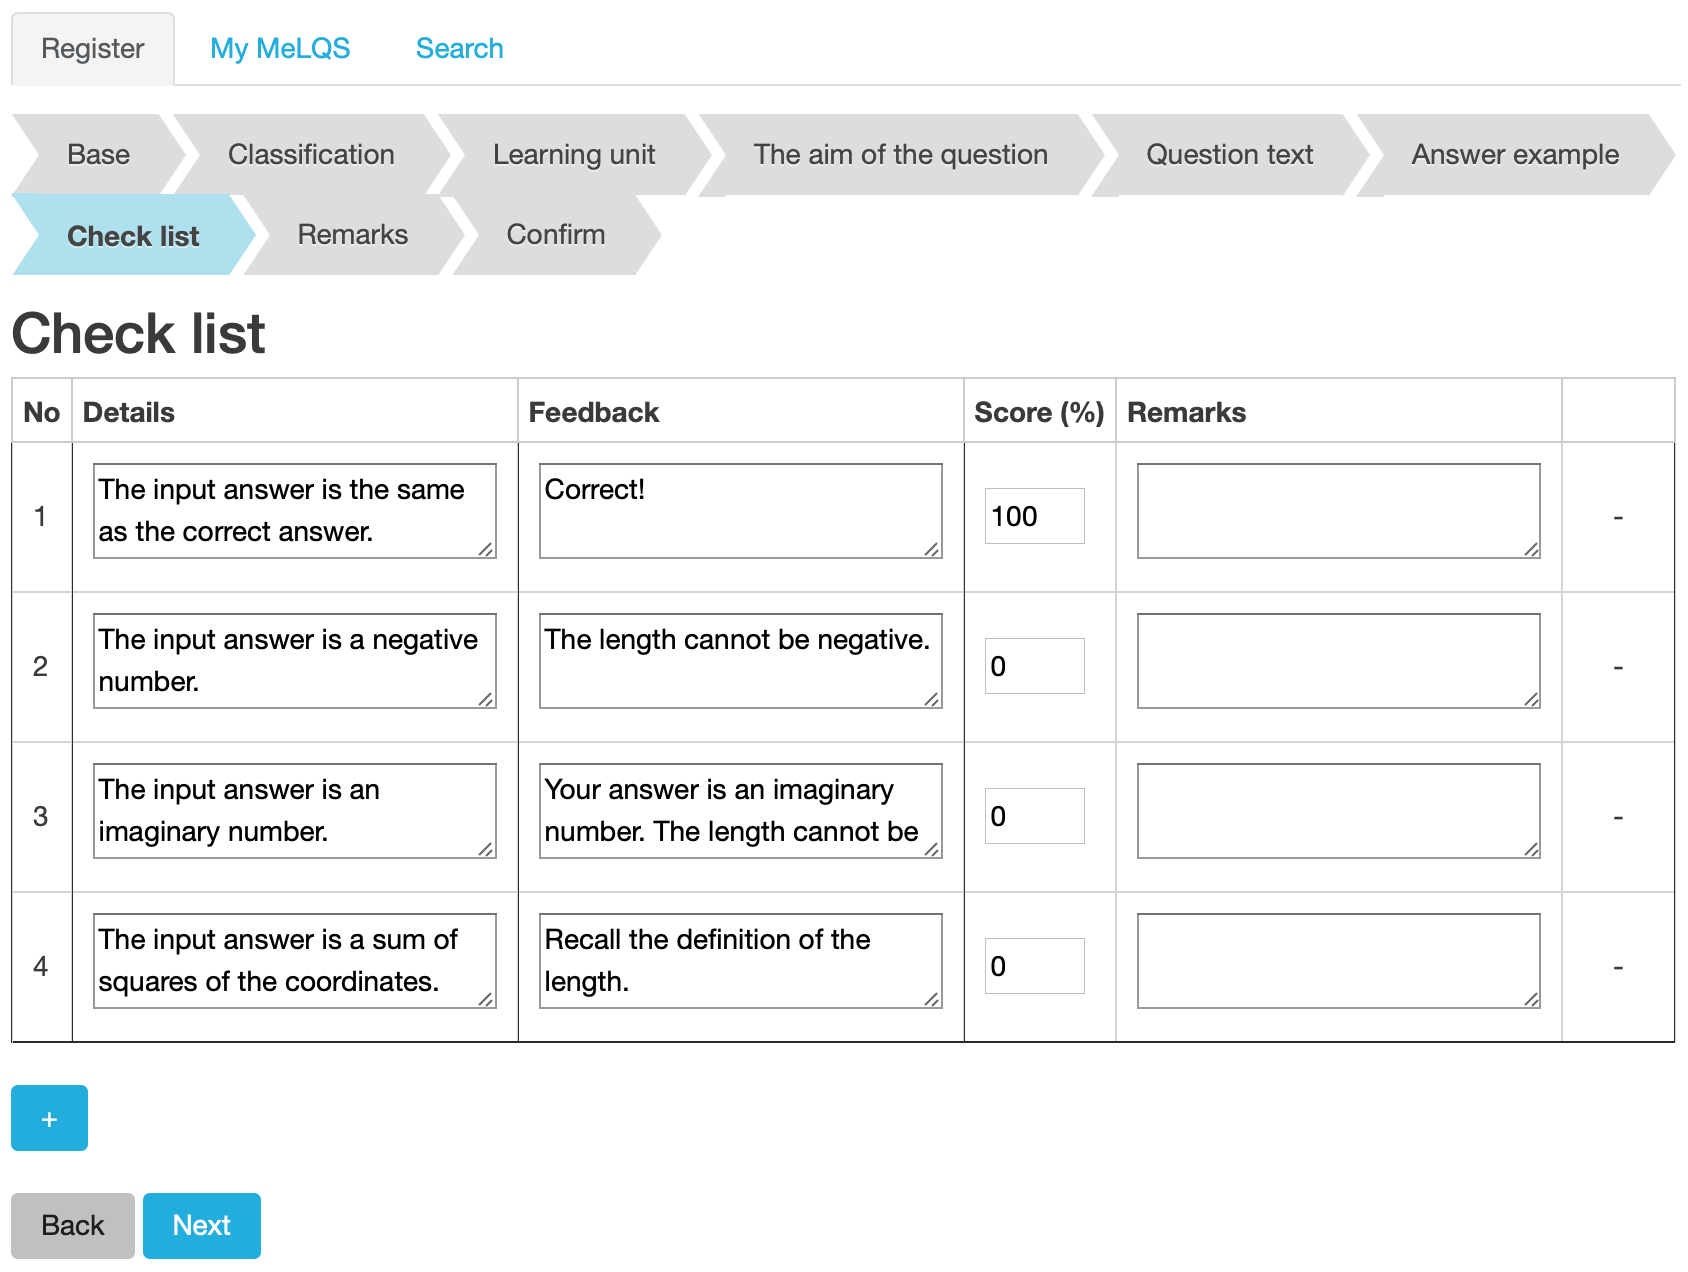The height and width of the screenshot is (1272, 1688).
Task: Go to the Learning unit step
Action: tap(574, 154)
